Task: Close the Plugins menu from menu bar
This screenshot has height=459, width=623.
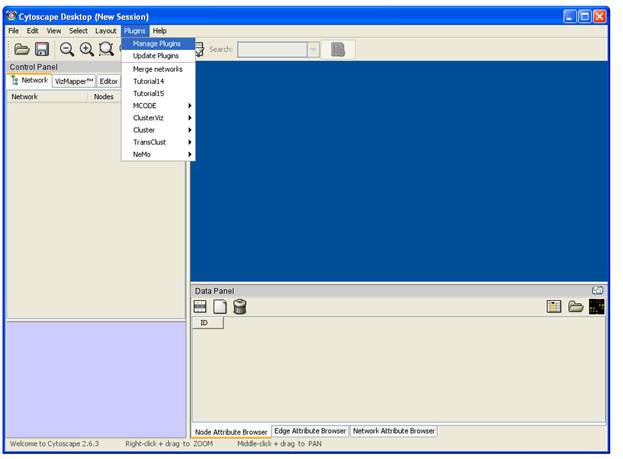Action: [x=135, y=31]
